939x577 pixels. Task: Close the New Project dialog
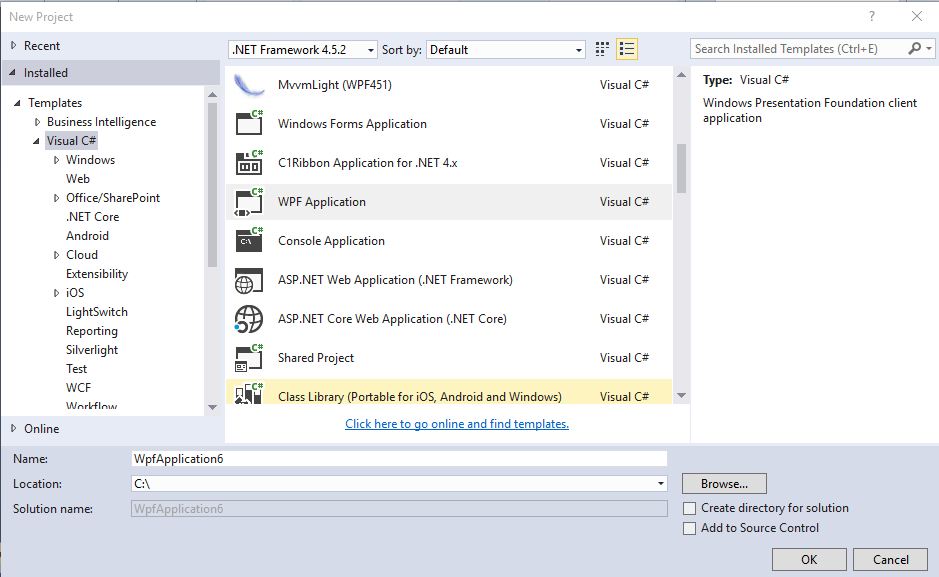(x=917, y=17)
